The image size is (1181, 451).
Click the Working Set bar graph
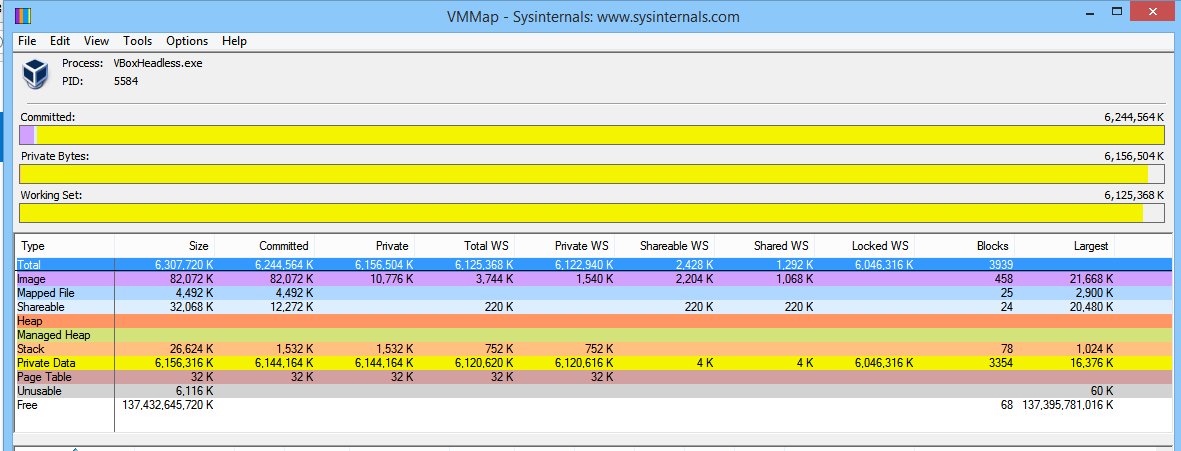point(591,213)
